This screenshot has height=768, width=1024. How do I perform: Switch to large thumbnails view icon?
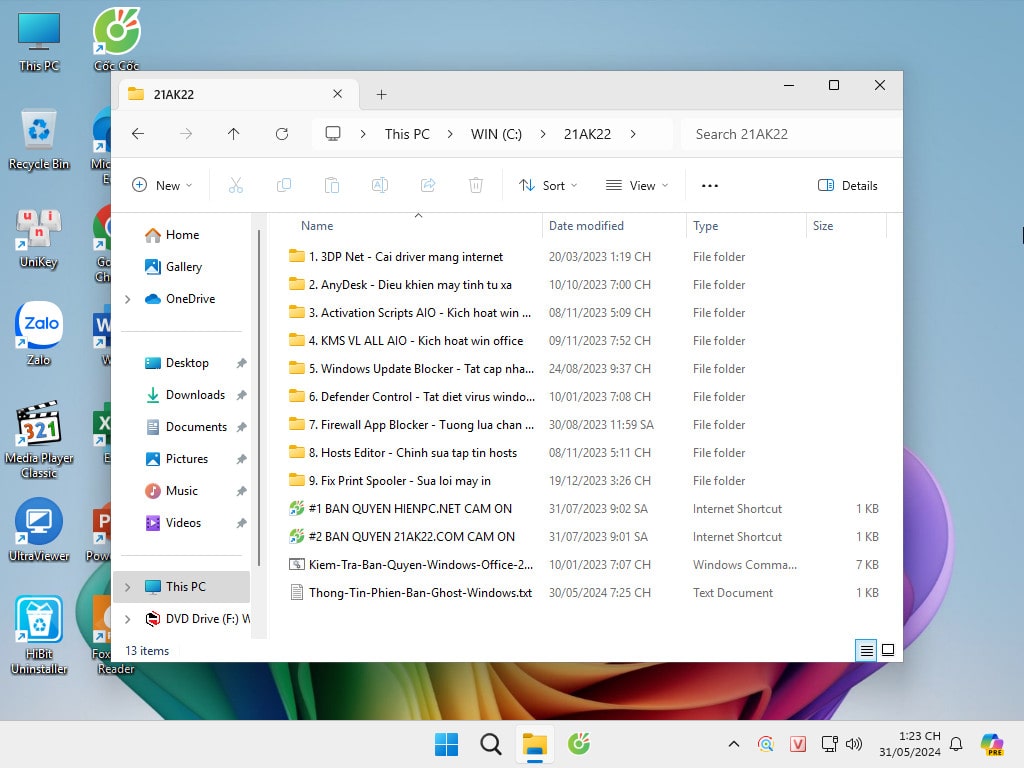pyautogui.click(x=888, y=650)
